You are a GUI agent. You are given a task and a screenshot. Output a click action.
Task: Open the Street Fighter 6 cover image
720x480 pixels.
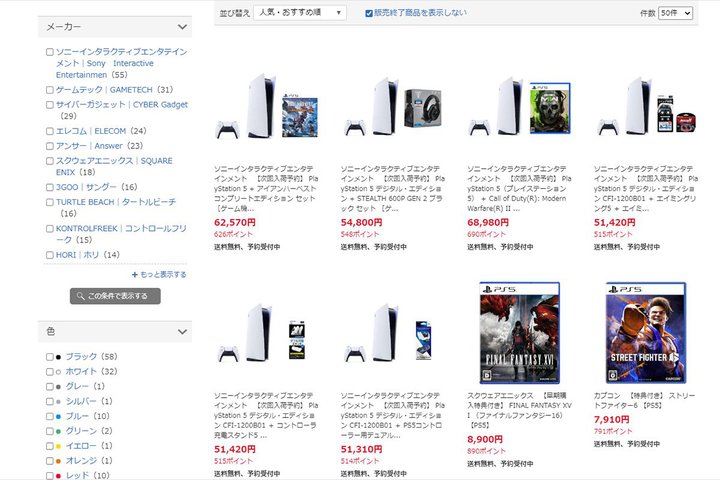(x=646, y=333)
